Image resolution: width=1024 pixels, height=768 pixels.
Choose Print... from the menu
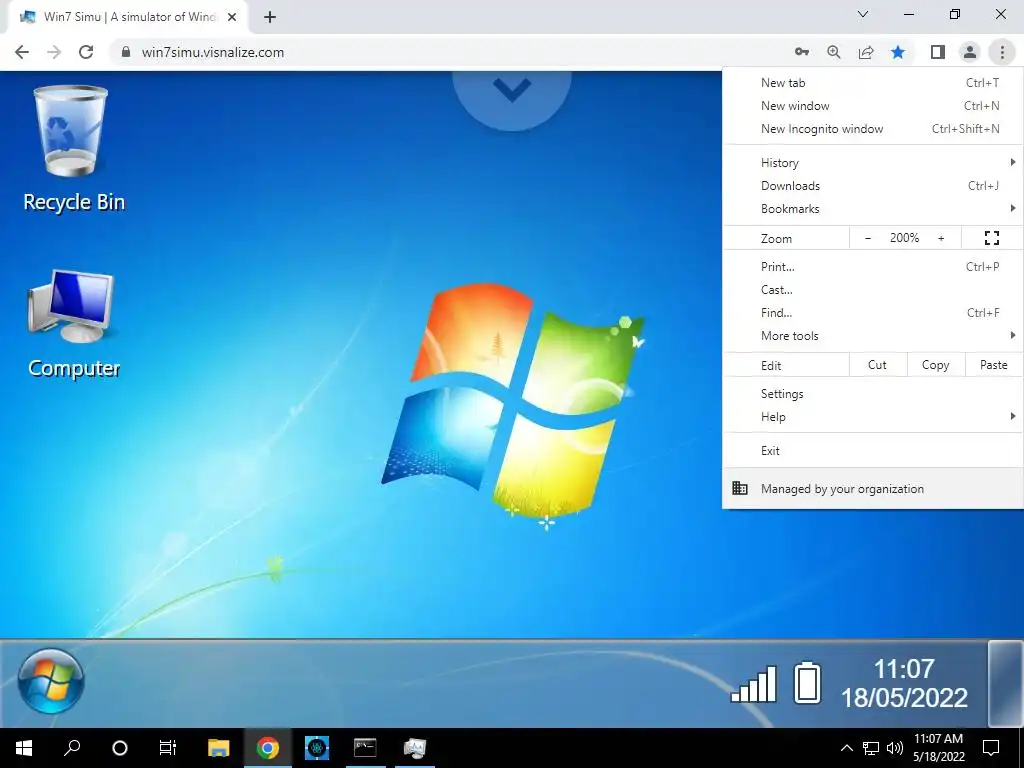(x=872, y=266)
